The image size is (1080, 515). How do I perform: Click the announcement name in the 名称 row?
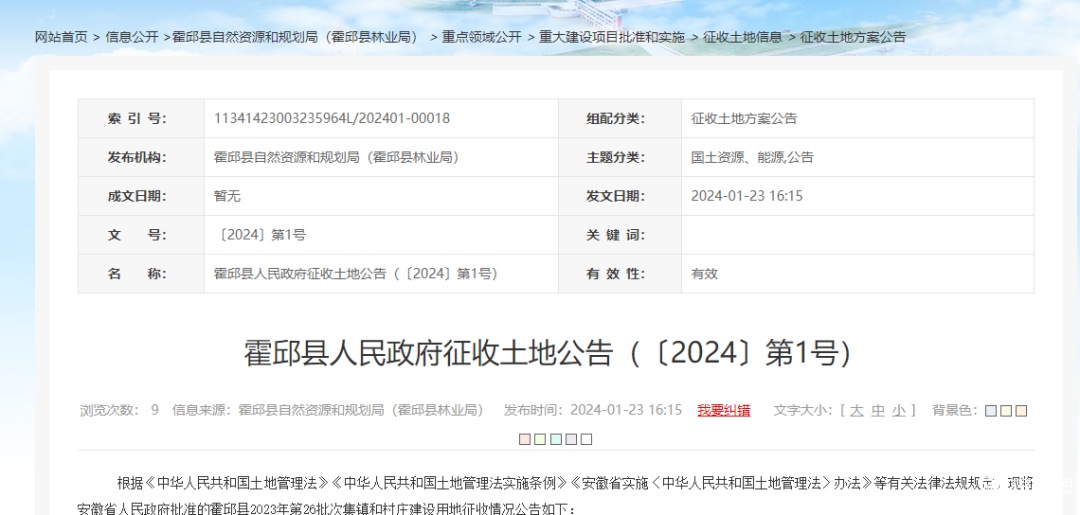coord(356,273)
